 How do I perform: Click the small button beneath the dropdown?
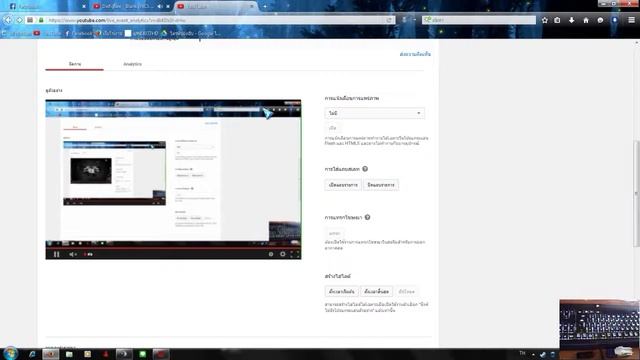tap(333, 128)
